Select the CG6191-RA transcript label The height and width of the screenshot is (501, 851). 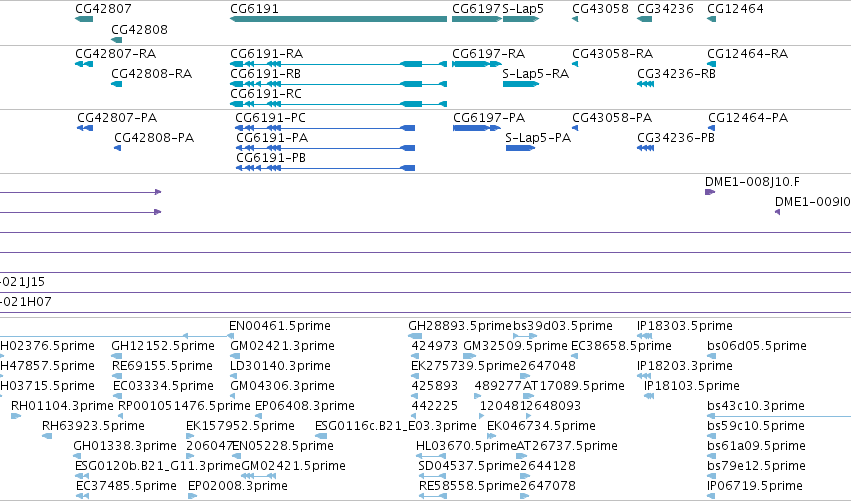[x=266, y=54]
